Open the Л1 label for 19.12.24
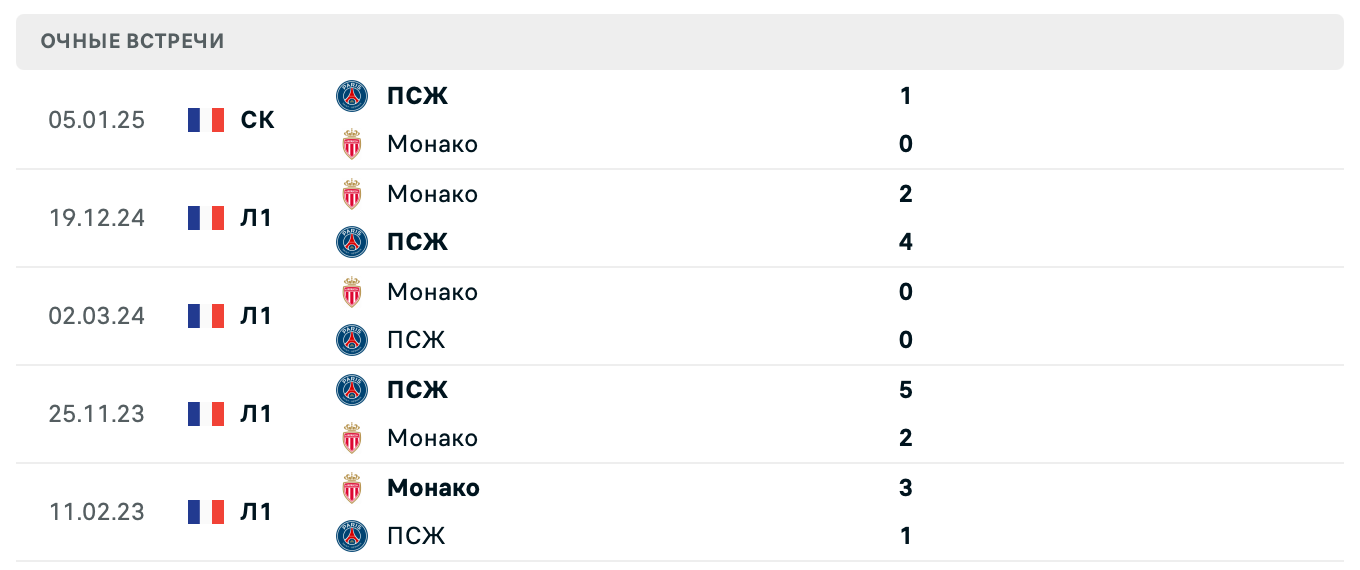This screenshot has width=1360, height=570. pyautogui.click(x=256, y=218)
